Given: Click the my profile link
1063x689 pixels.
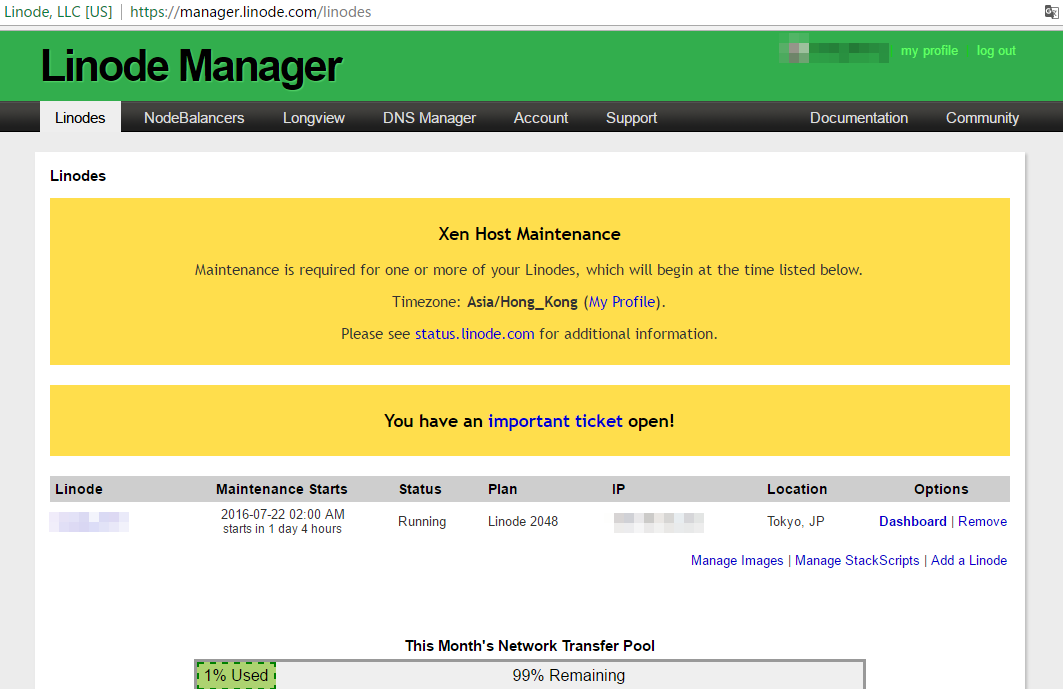Looking at the screenshot, I should click(x=929, y=51).
